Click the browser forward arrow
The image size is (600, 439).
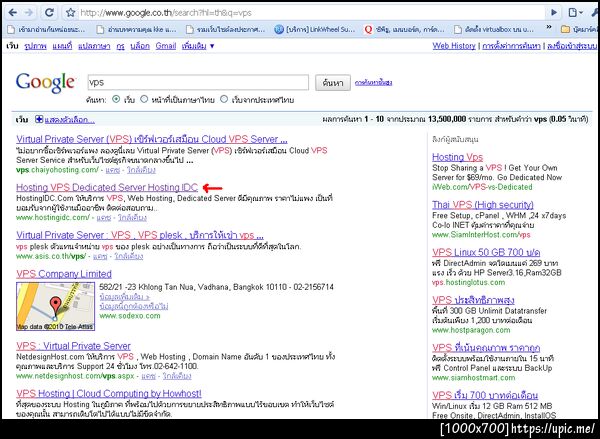[29, 13]
